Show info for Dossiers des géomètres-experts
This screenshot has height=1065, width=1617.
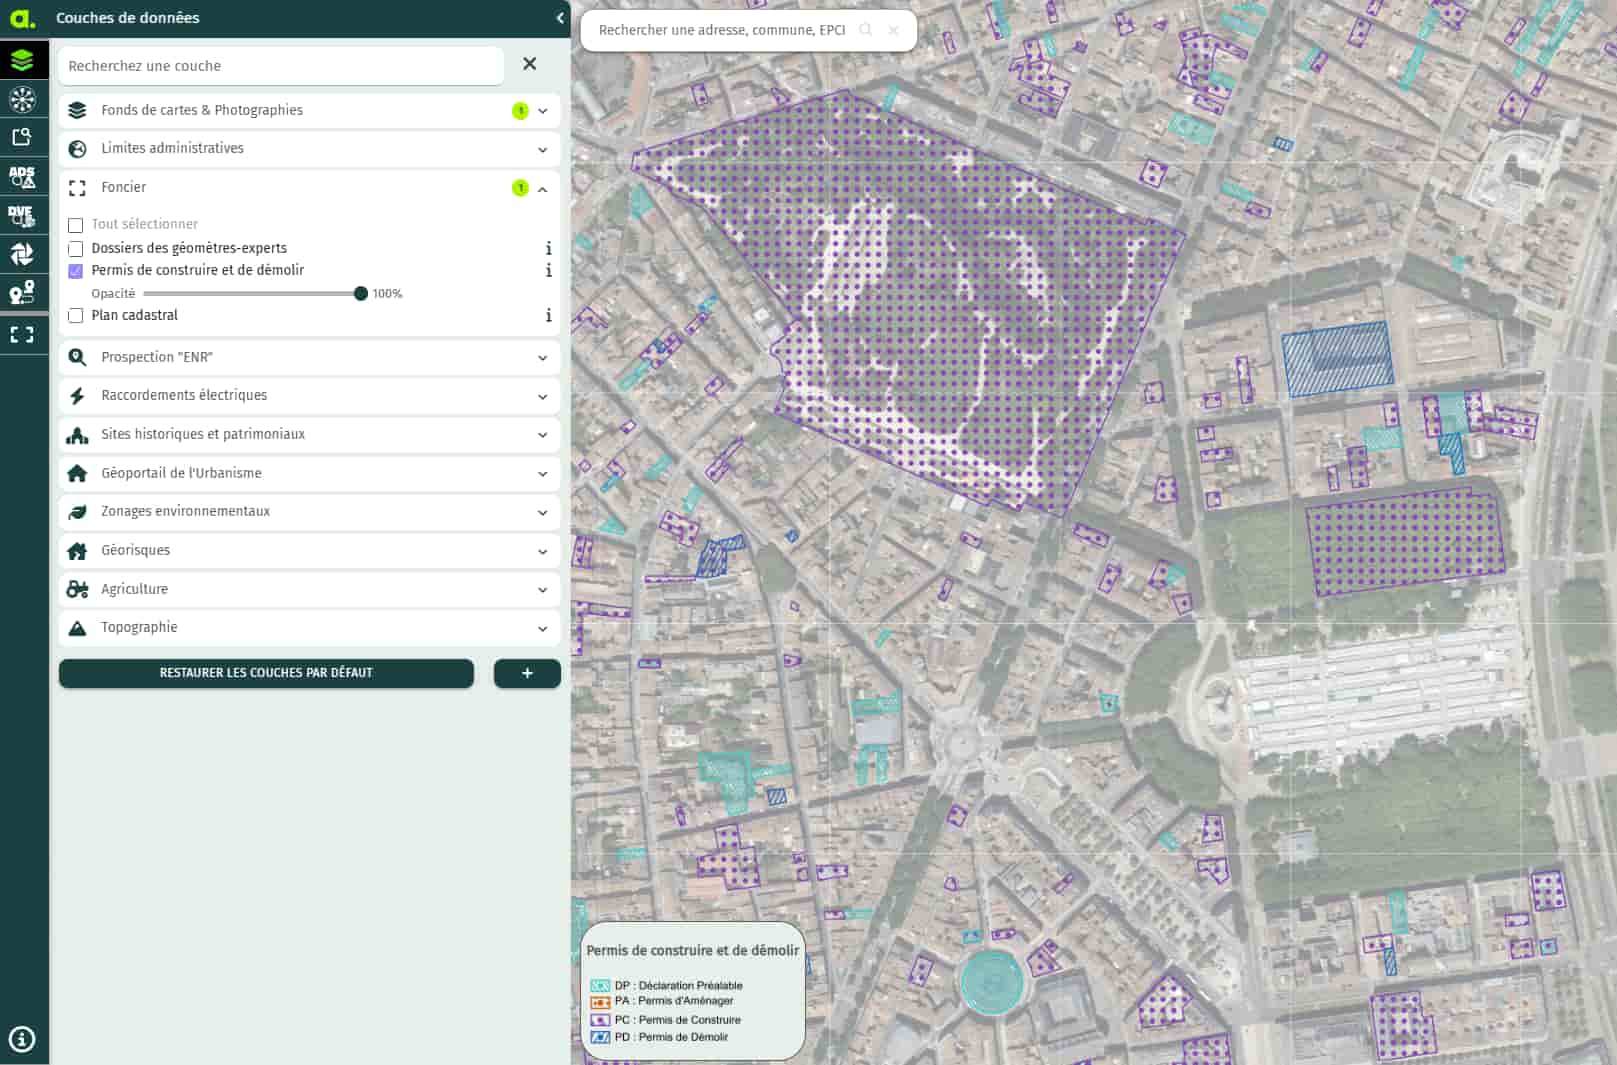(x=548, y=249)
